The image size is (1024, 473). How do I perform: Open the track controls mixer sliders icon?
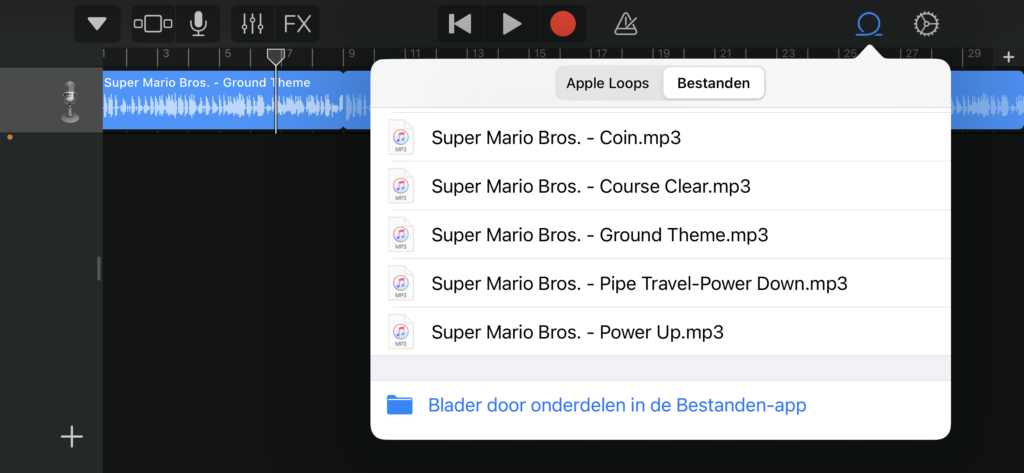[252, 24]
